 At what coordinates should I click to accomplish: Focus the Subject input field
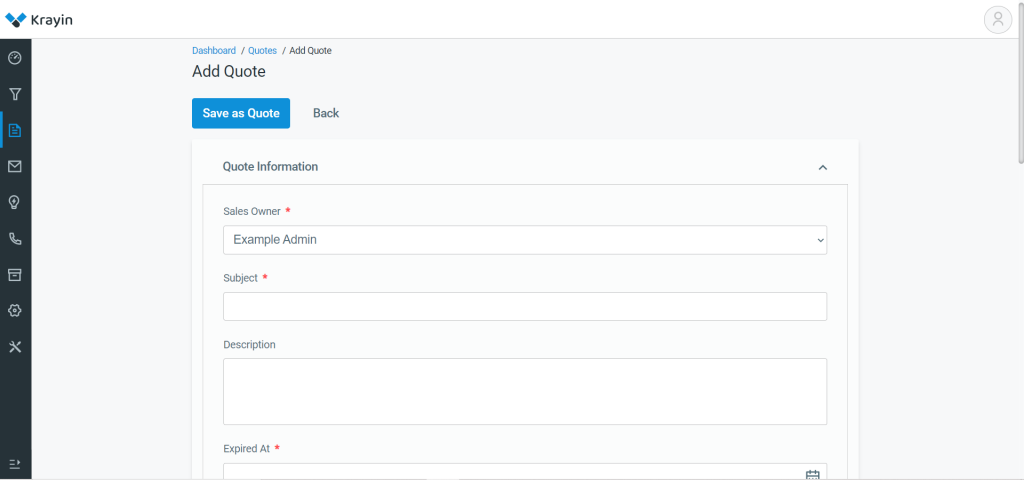tap(525, 306)
